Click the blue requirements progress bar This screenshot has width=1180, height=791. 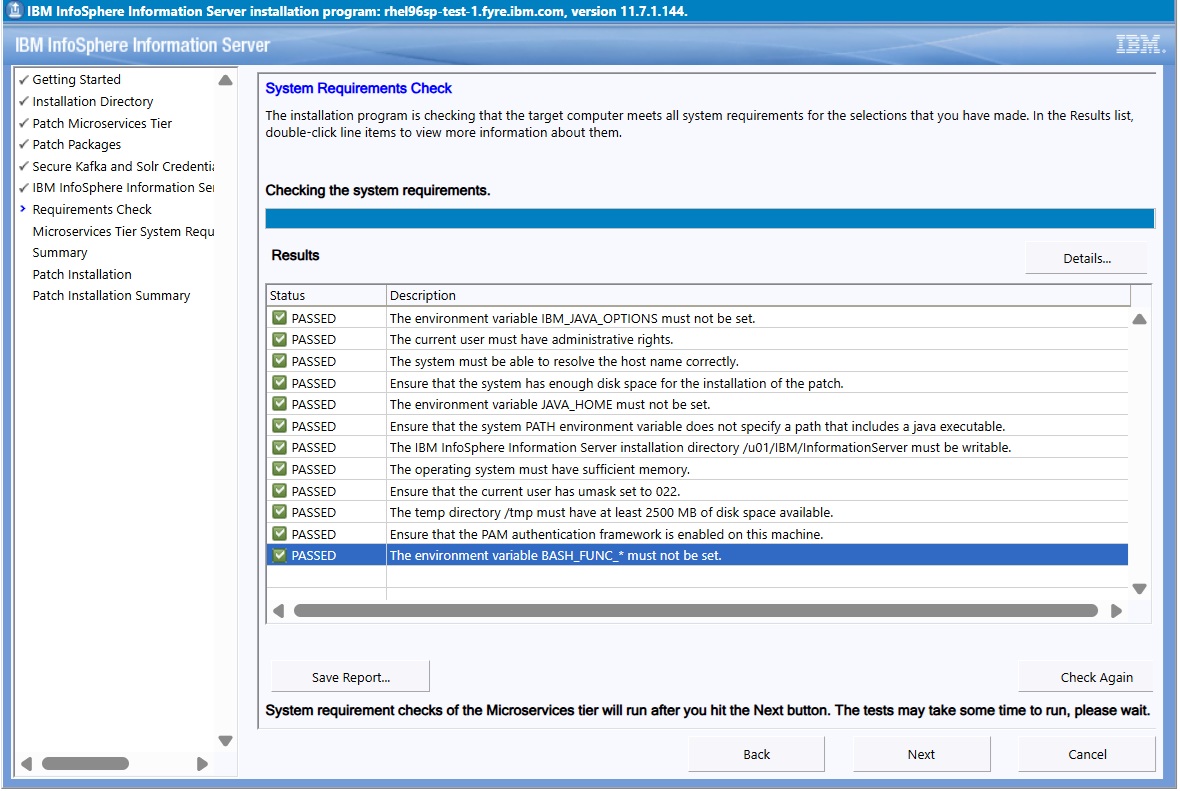(710, 218)
